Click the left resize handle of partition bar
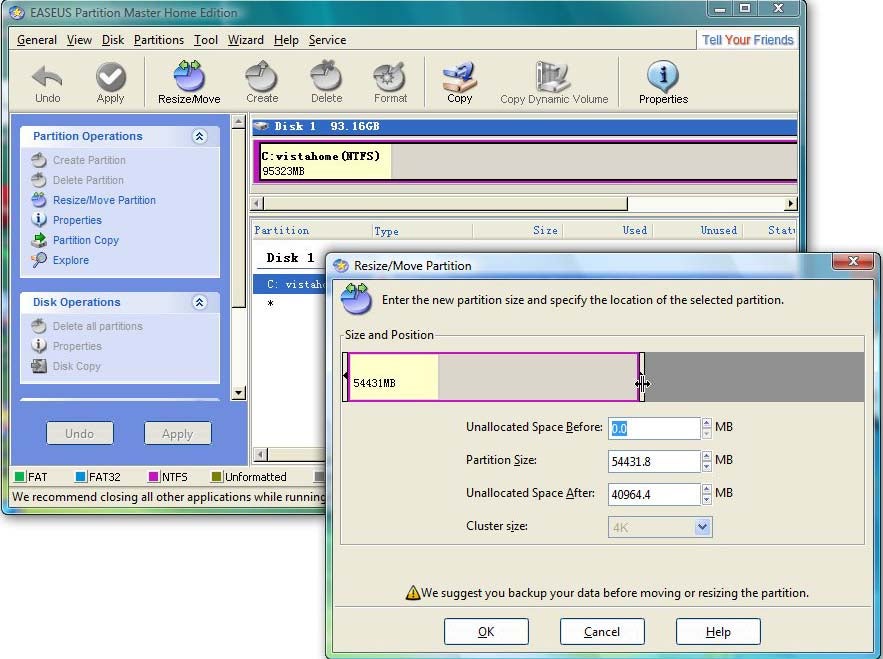 346,377
